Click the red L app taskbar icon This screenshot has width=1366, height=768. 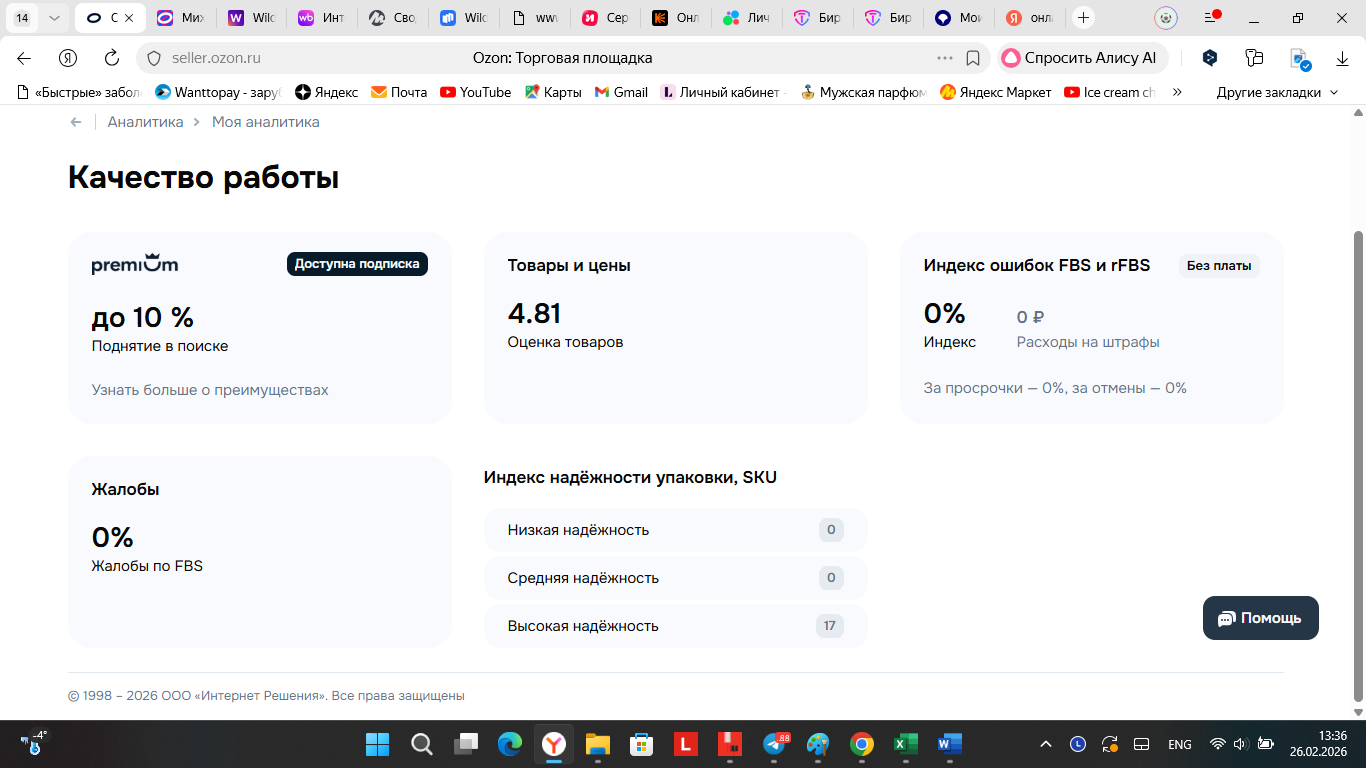pyautogui.click(x=686, y=744)
